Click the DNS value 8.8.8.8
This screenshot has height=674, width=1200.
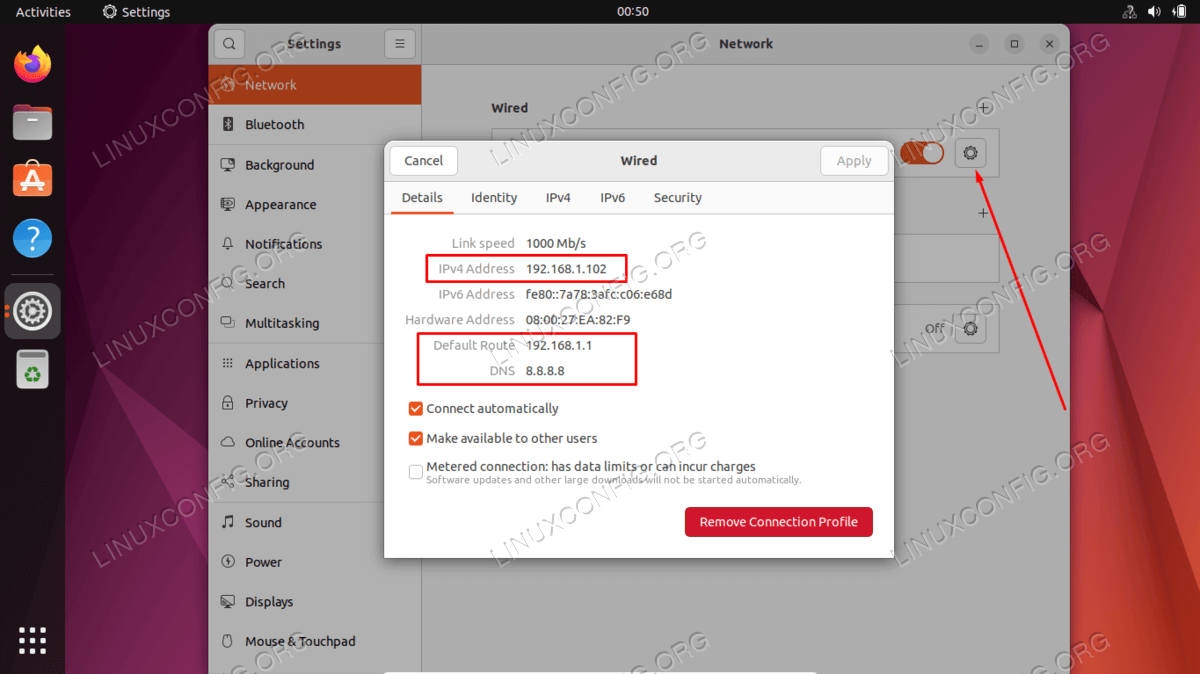click(545, 371)
